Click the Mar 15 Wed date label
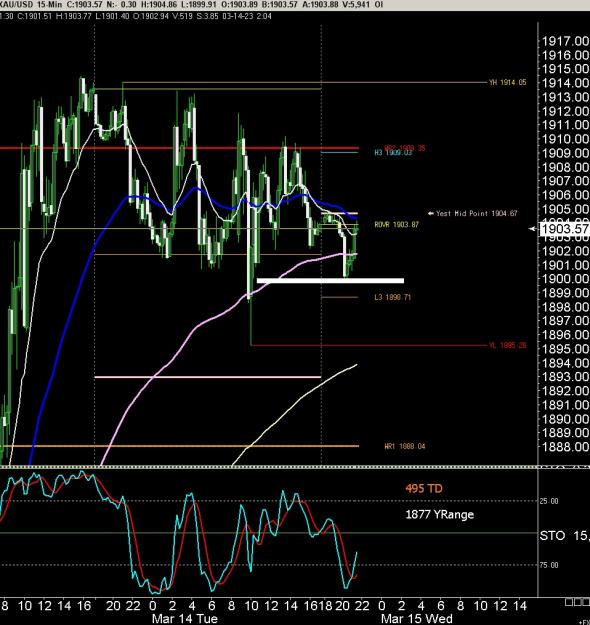This screenshot has height=625, width=590. [417, 619]
